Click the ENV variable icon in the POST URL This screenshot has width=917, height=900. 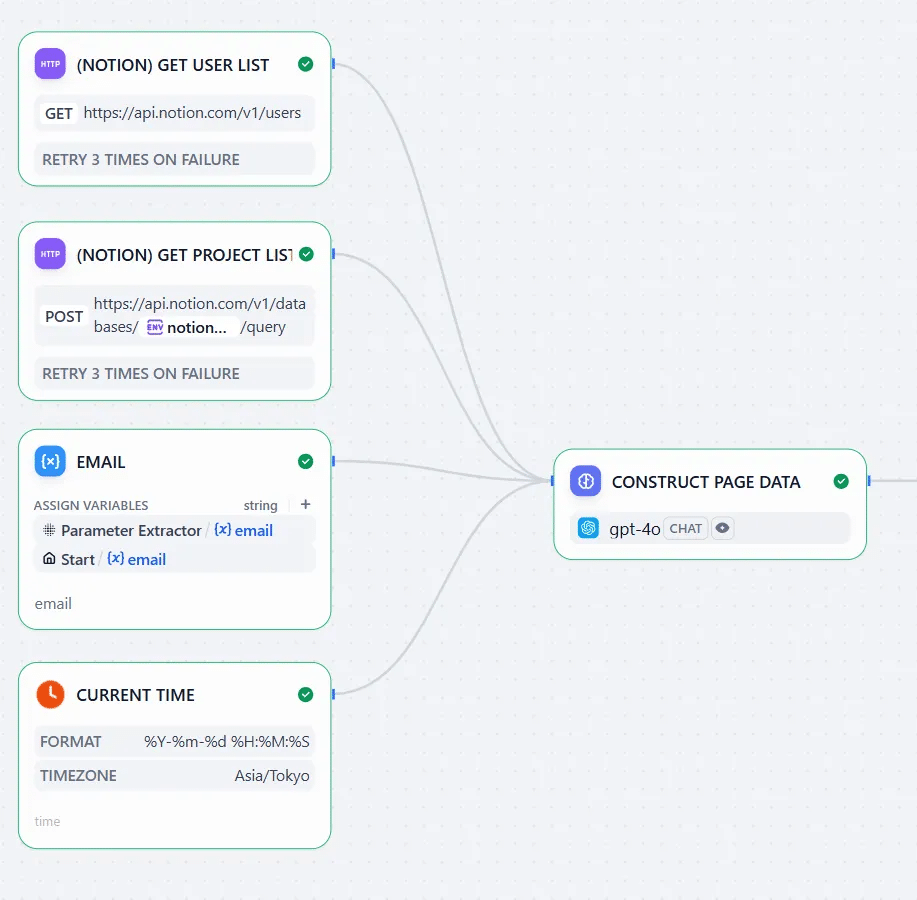click(155, 327)
